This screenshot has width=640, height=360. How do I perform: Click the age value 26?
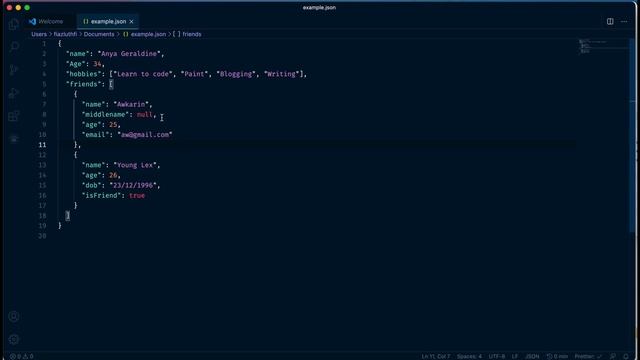pos(113,175)
